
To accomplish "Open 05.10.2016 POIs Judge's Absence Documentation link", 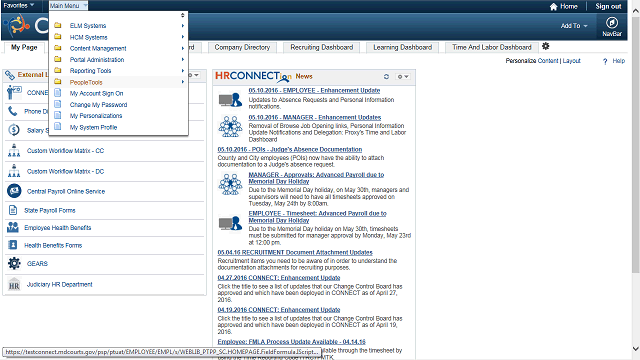I will pos(290,149).
